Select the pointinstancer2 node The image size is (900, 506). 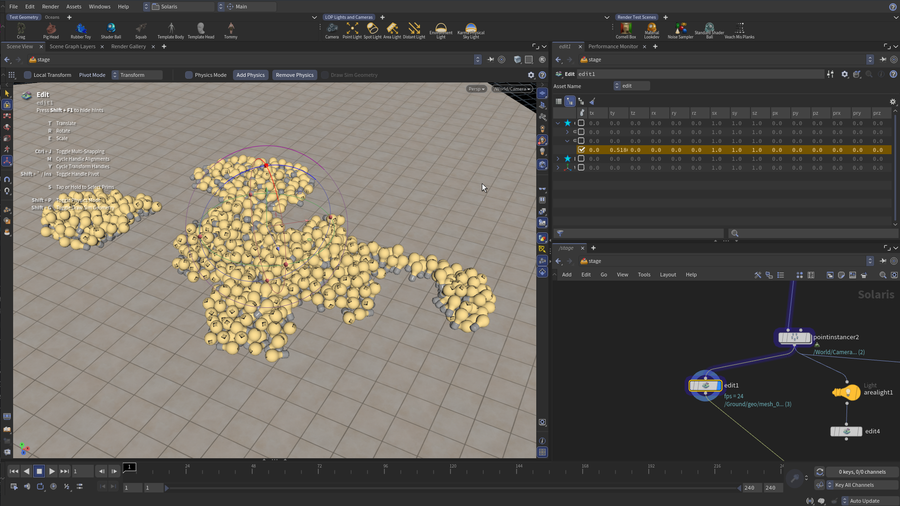(x=794, y=337)
